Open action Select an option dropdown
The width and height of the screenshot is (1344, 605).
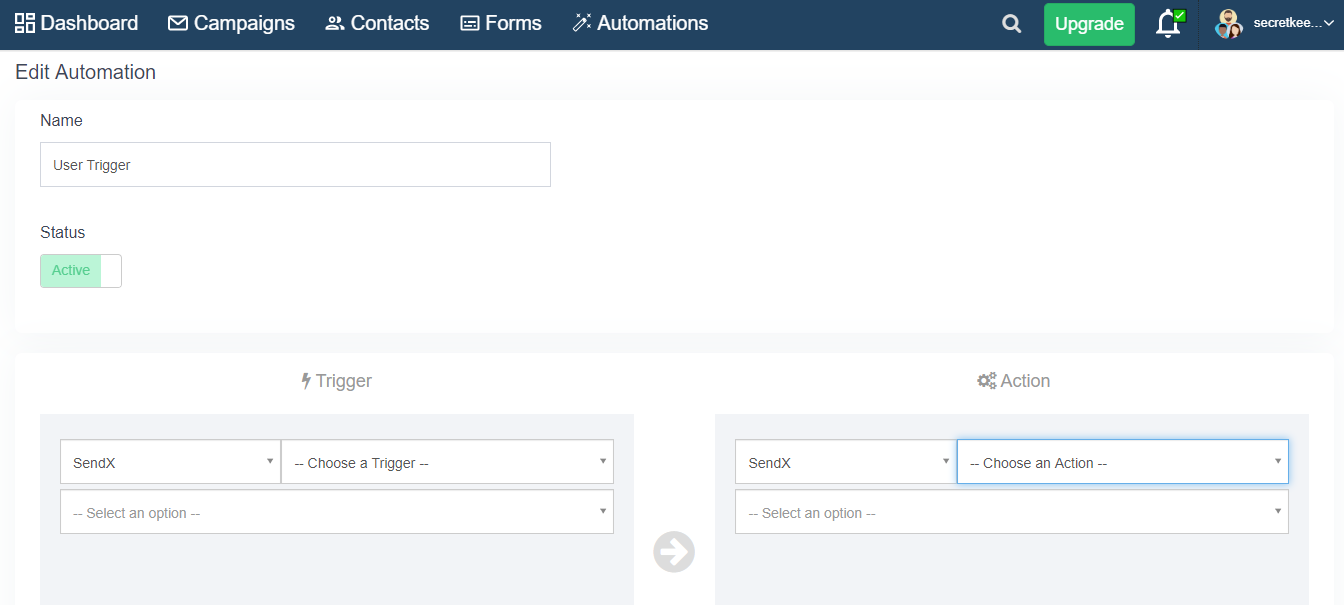pos(1011,512)
